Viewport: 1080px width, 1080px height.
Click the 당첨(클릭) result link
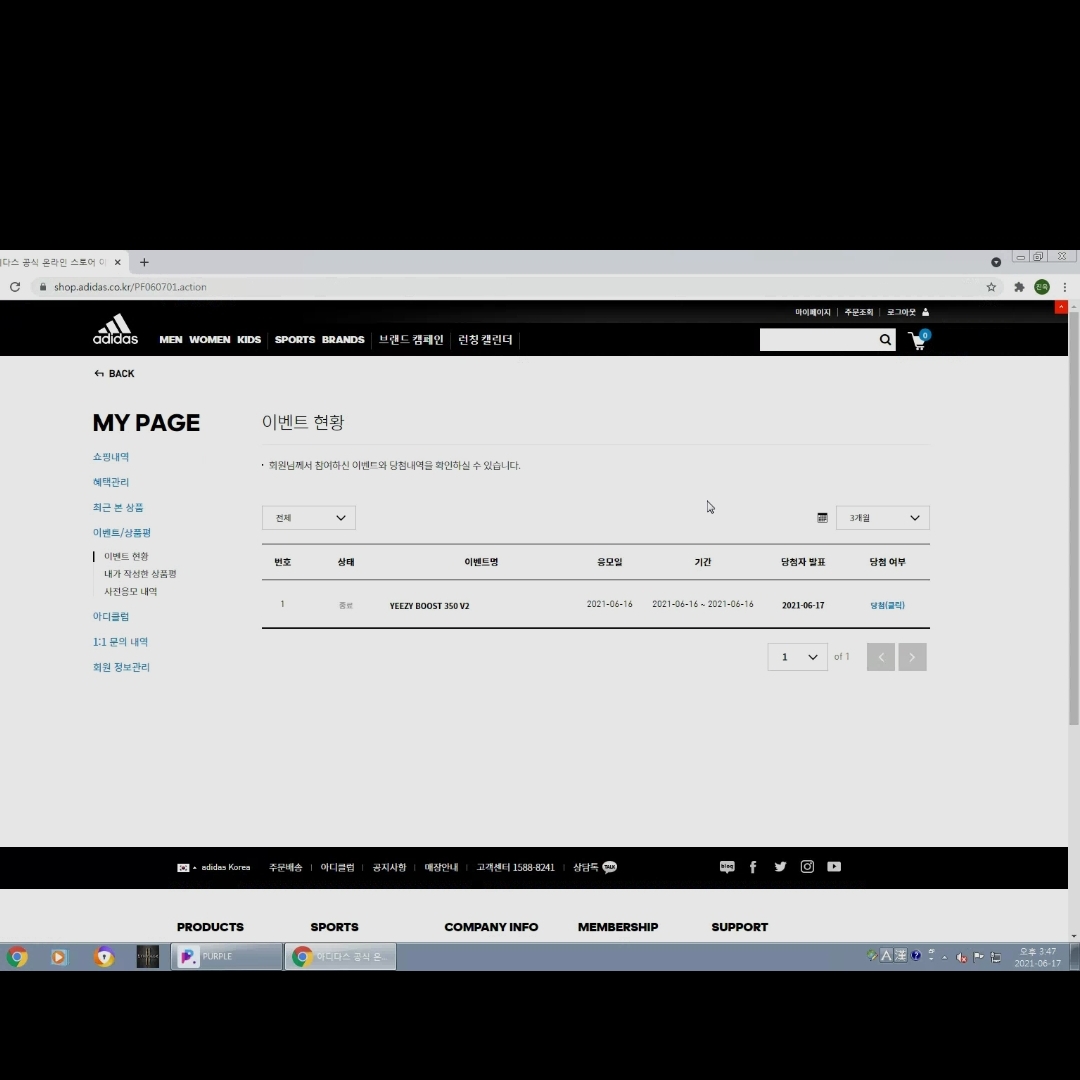(887, 605)
